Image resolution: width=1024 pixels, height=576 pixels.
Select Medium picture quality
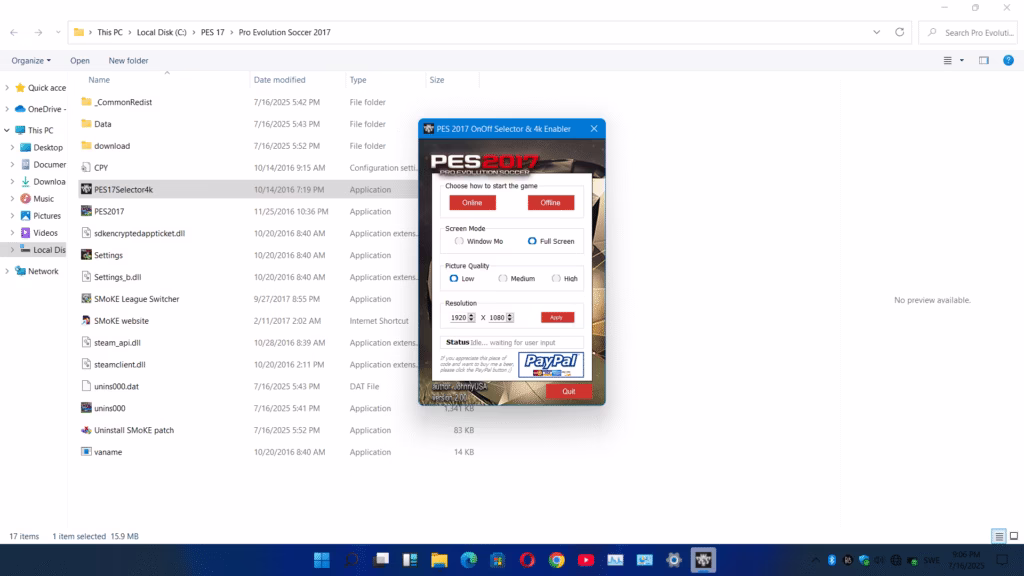tap(502, 278)
